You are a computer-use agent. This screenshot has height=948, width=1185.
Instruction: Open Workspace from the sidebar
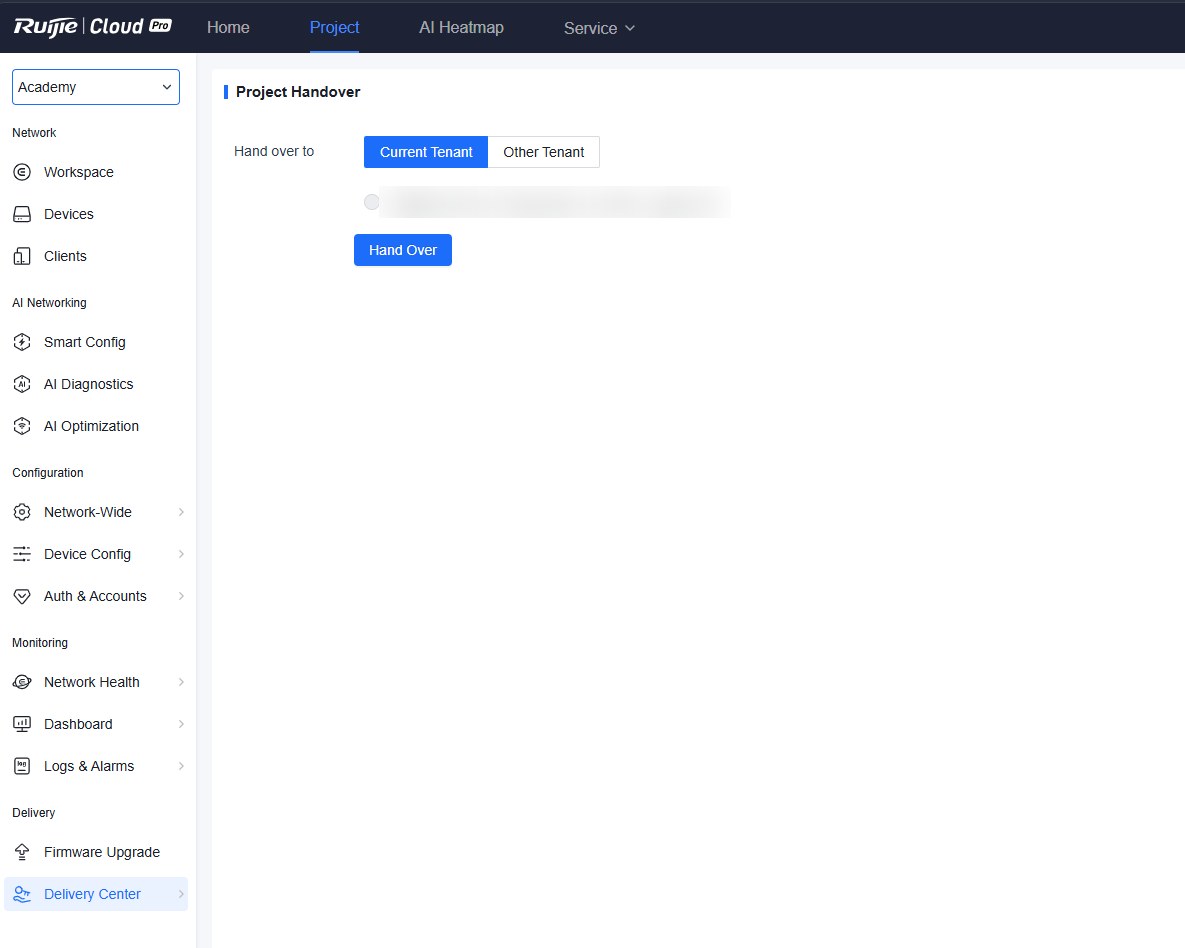(96, 172)
